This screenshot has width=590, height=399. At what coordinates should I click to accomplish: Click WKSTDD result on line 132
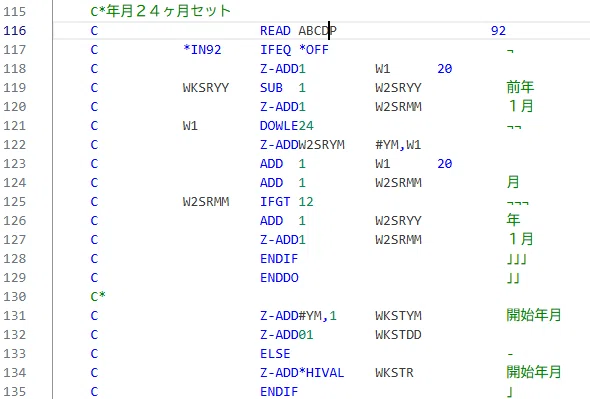(x=398, y=334)
